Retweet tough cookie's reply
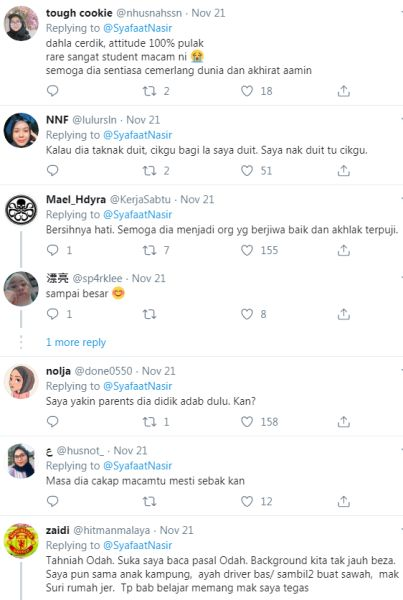The width and height of the screenshot is (403, 600). coord(149,91)
